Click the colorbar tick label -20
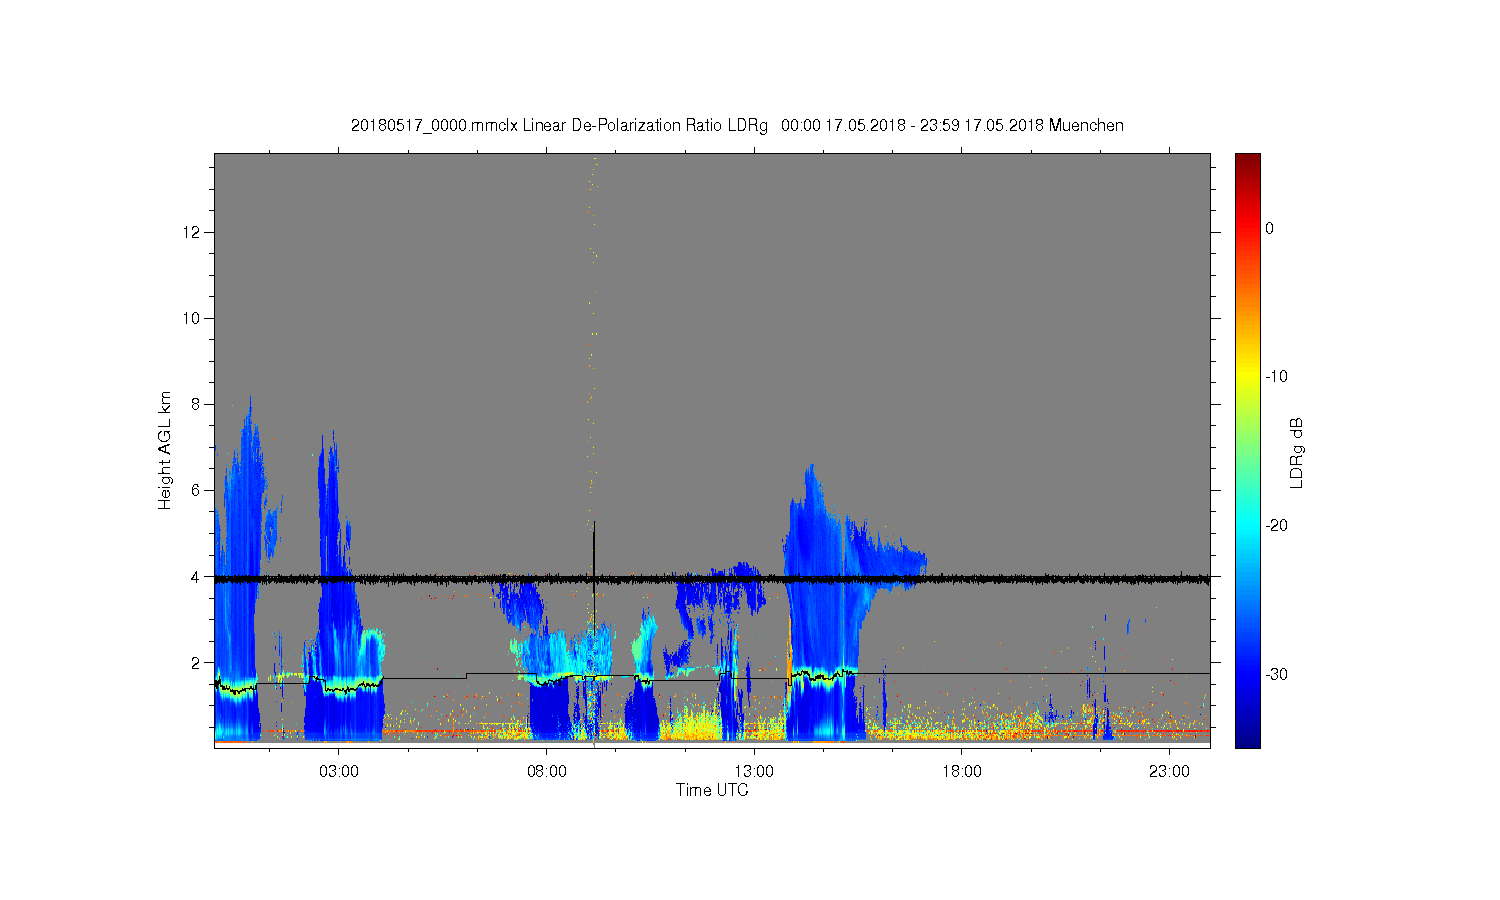This screenshot has width=1500, height=900. click(1276, 526)
